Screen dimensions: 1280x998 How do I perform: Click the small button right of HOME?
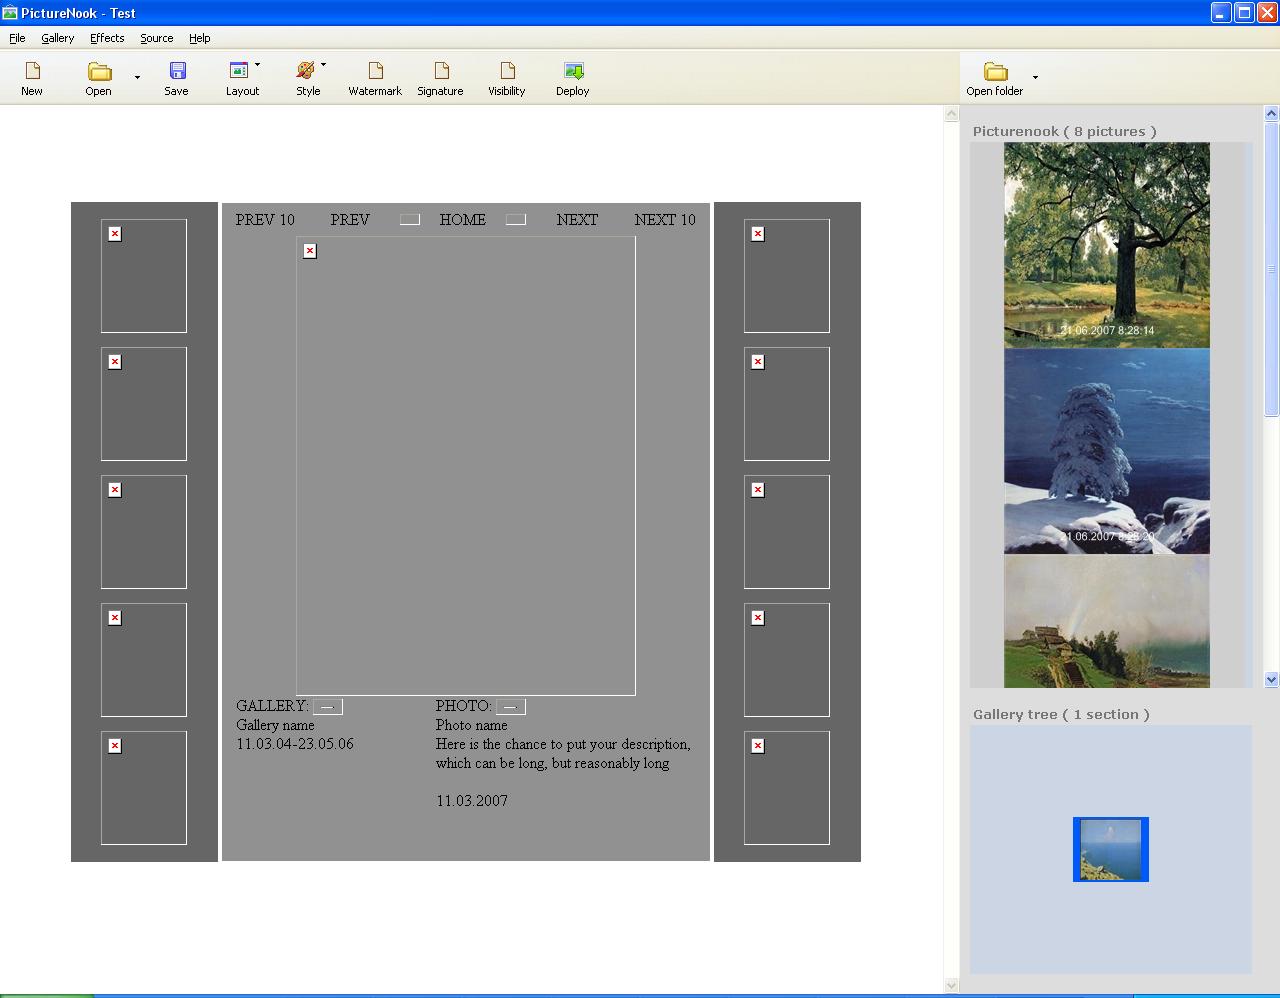(x=516, y=220)
